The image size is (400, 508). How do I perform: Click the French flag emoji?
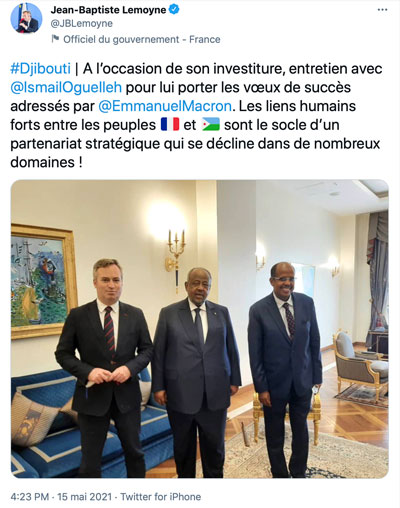[x=170, y=124]
